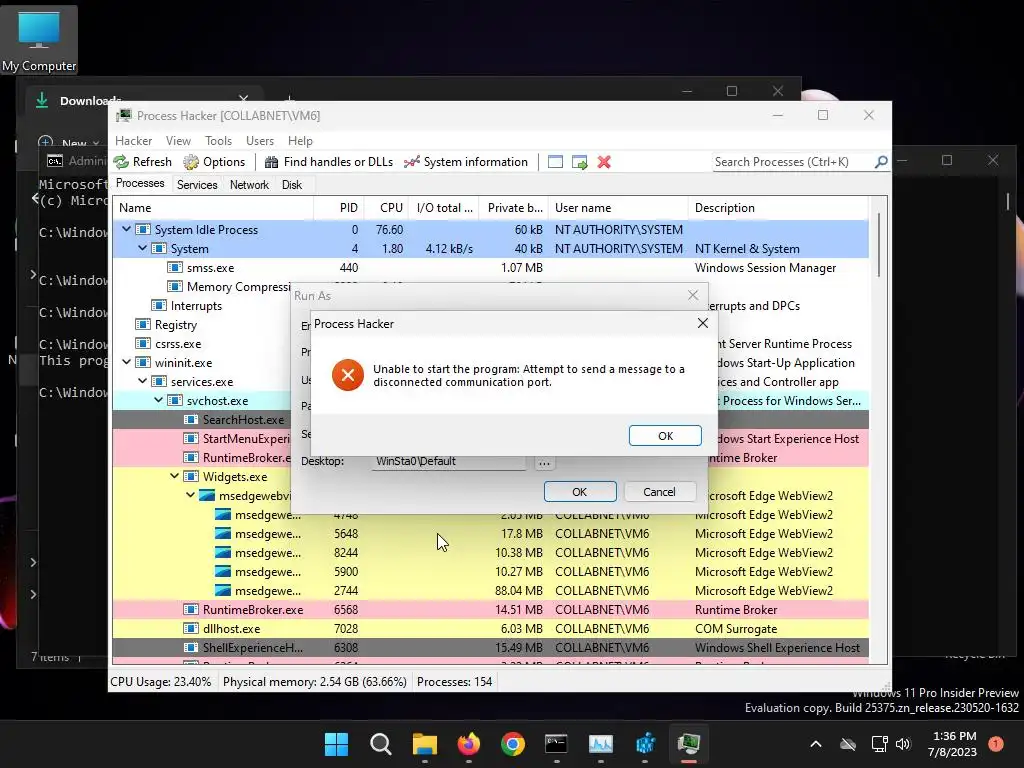This screenshot has height=768, width=1024.
Task: Sort by the Name column header
Action: 214,208
